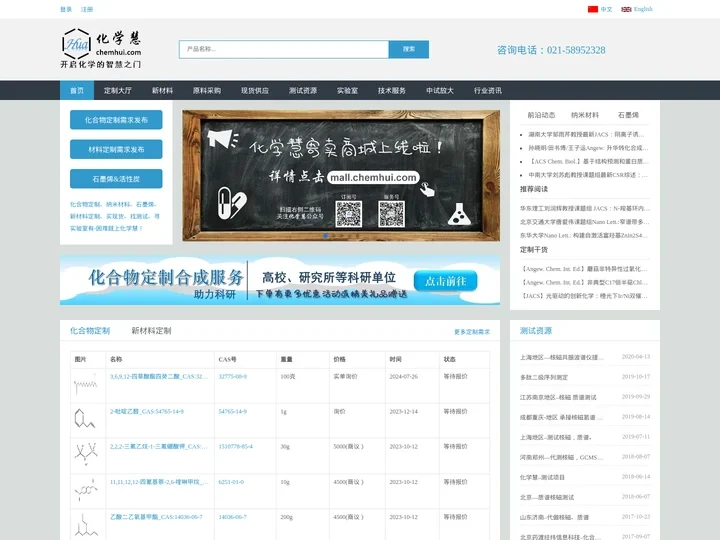
Task: Switch language via UK flag icon
Action: click(626, 9)
